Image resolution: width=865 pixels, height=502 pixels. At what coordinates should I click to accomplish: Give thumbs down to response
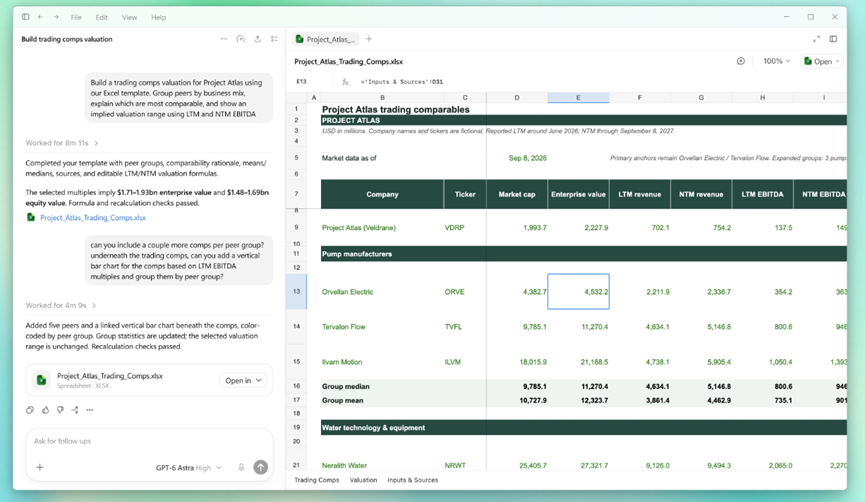[60, 410]
